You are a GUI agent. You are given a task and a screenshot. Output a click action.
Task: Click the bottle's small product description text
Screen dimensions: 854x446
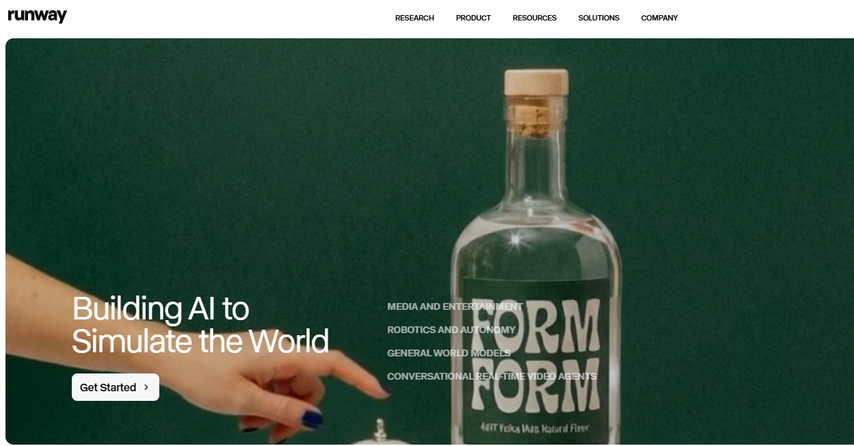point(534,428)
